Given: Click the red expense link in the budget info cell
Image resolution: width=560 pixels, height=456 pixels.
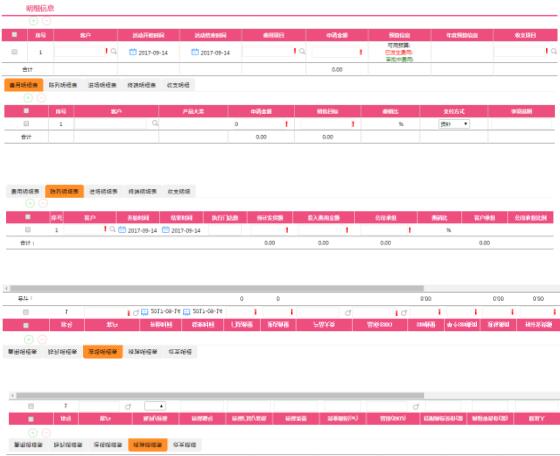Looking at the screenshot, I should pyautogui.click(x=399, y=52).
